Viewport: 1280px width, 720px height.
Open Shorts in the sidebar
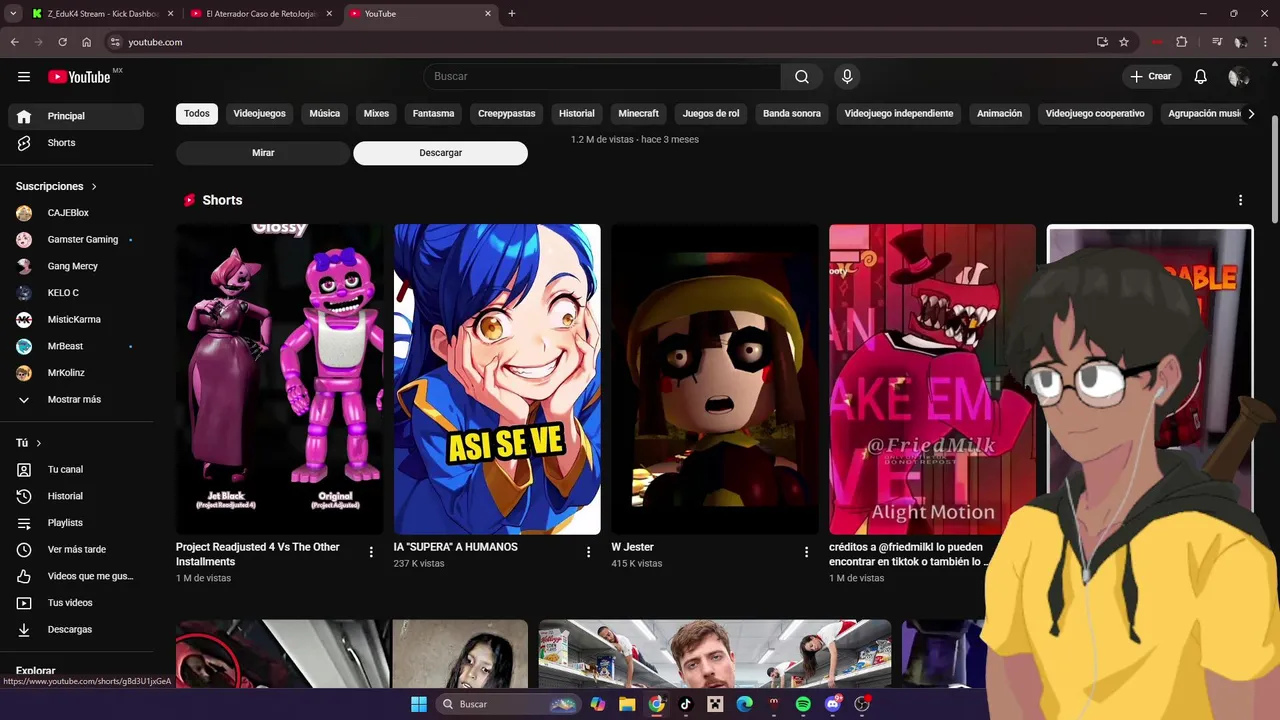pos(76,143)
